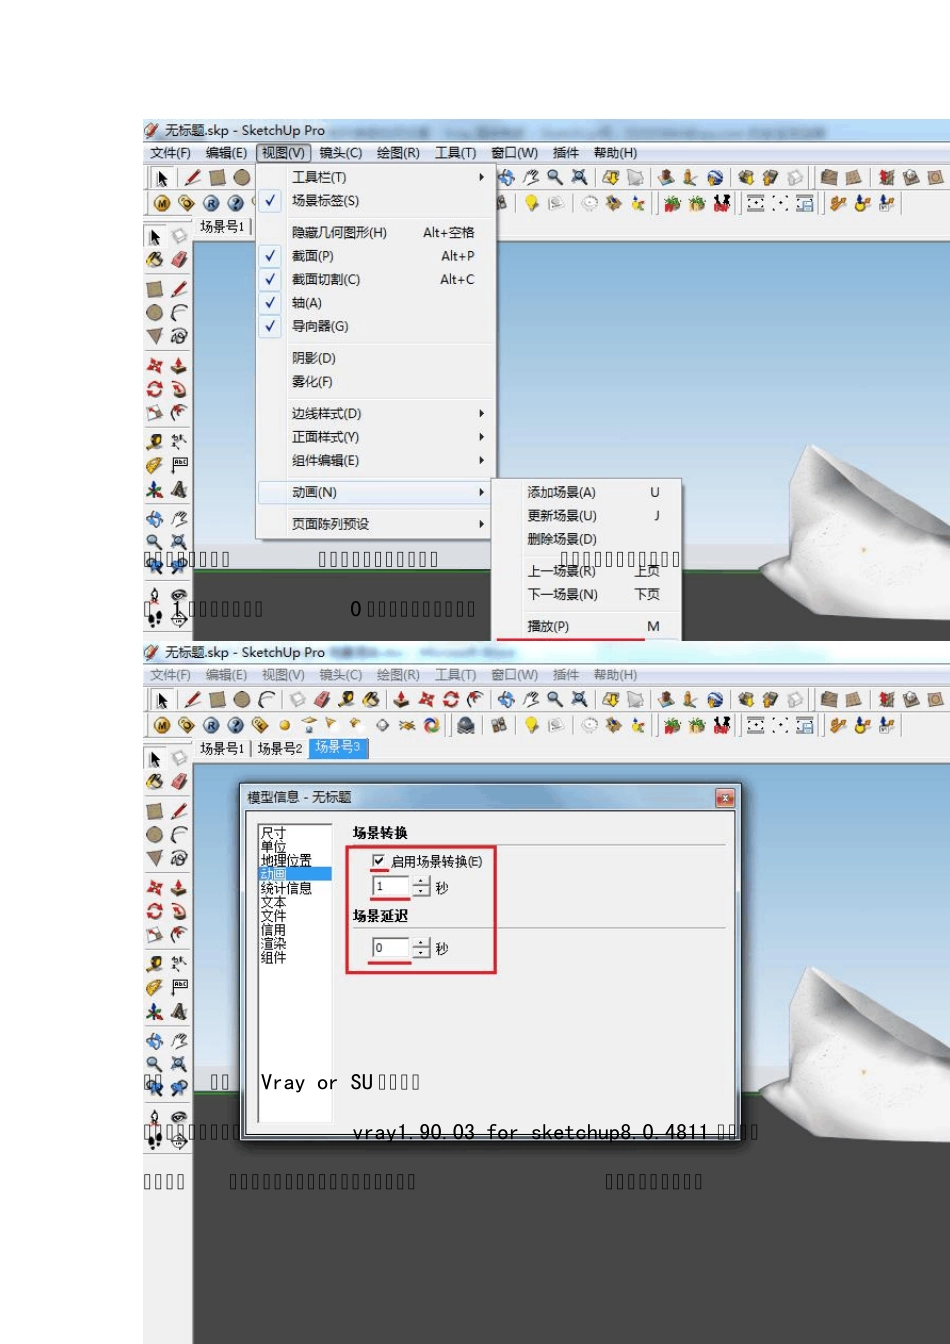Viewport: 950px width, 1344px height.
Task: Switch to the 场景号2 scene tab
Action: coord(280,748)
